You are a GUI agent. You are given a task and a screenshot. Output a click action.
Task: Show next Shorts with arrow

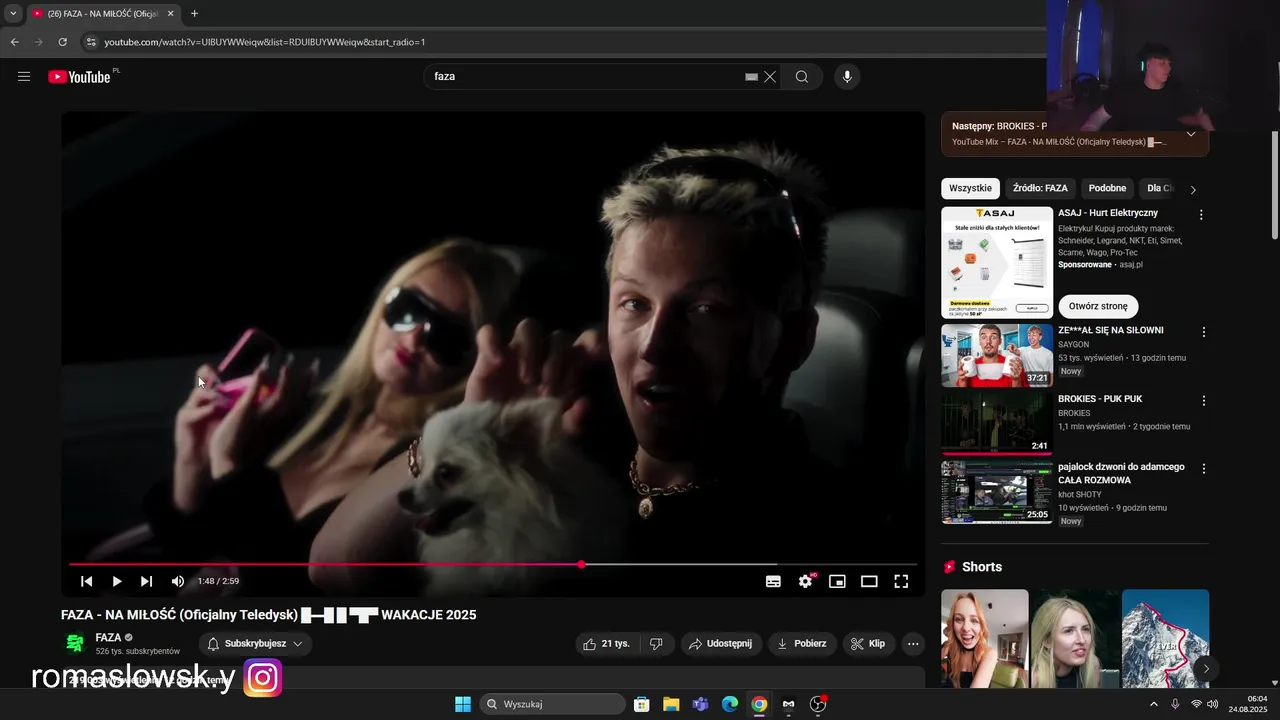click(x=1206, y=668)
